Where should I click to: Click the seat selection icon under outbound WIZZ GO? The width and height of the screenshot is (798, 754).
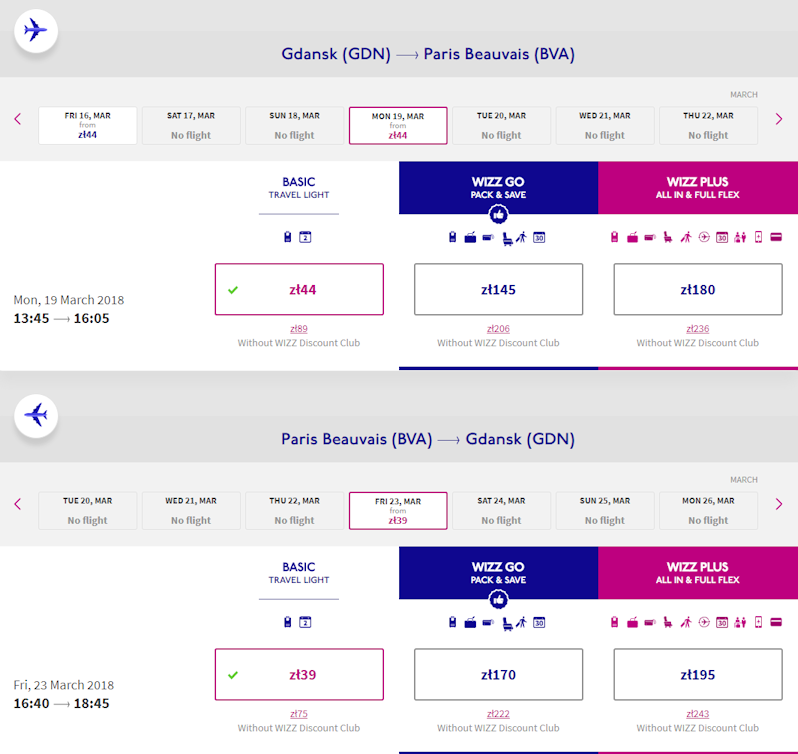point(507,238)
